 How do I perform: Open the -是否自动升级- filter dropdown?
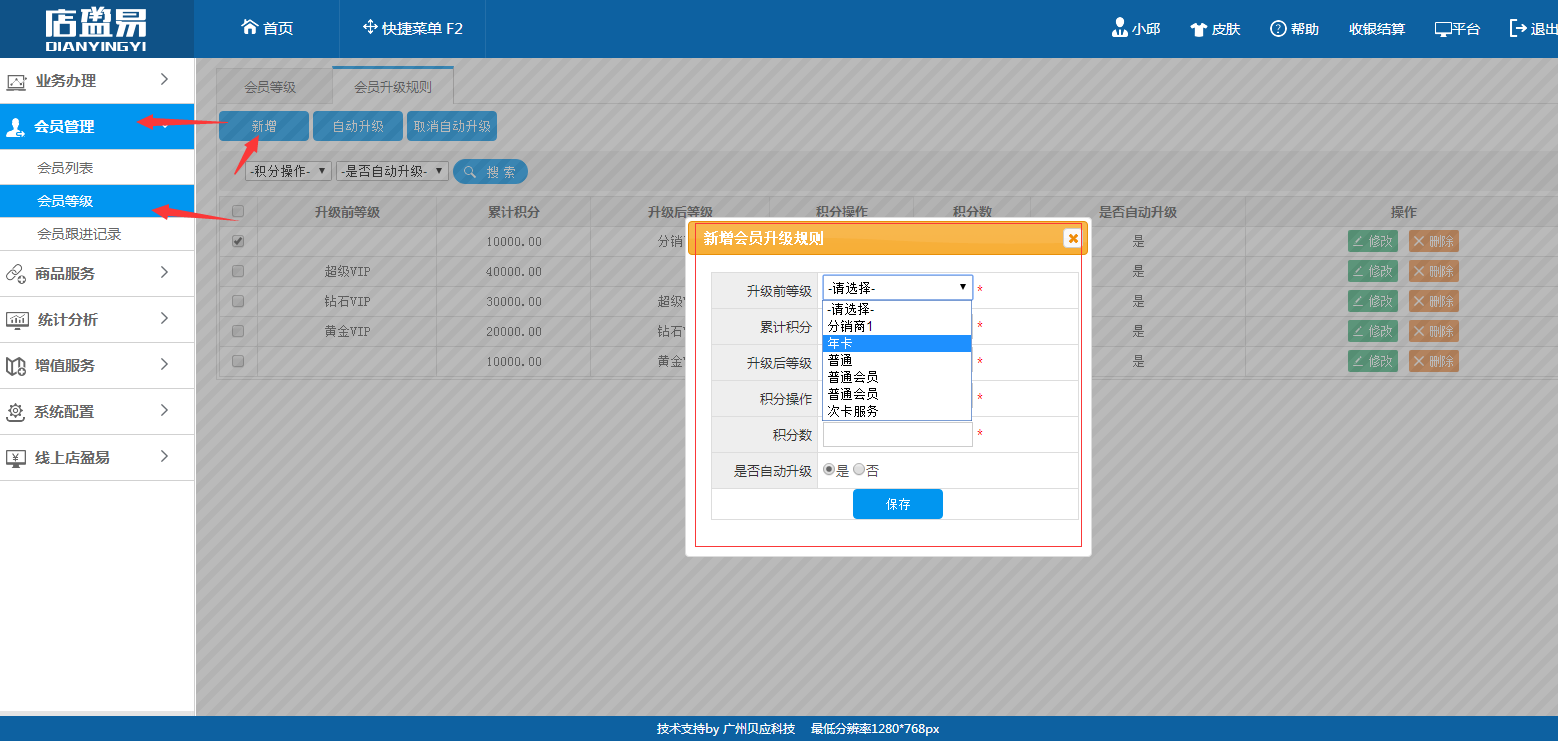[392, 171]
